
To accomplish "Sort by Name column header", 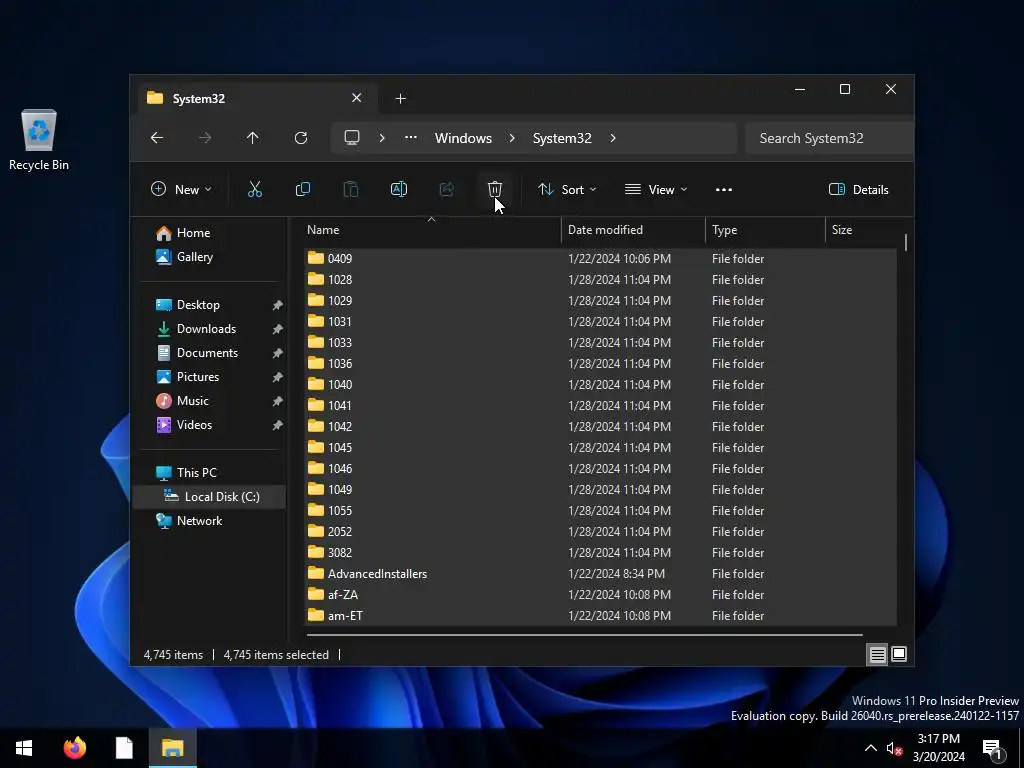I will [431, 230].
